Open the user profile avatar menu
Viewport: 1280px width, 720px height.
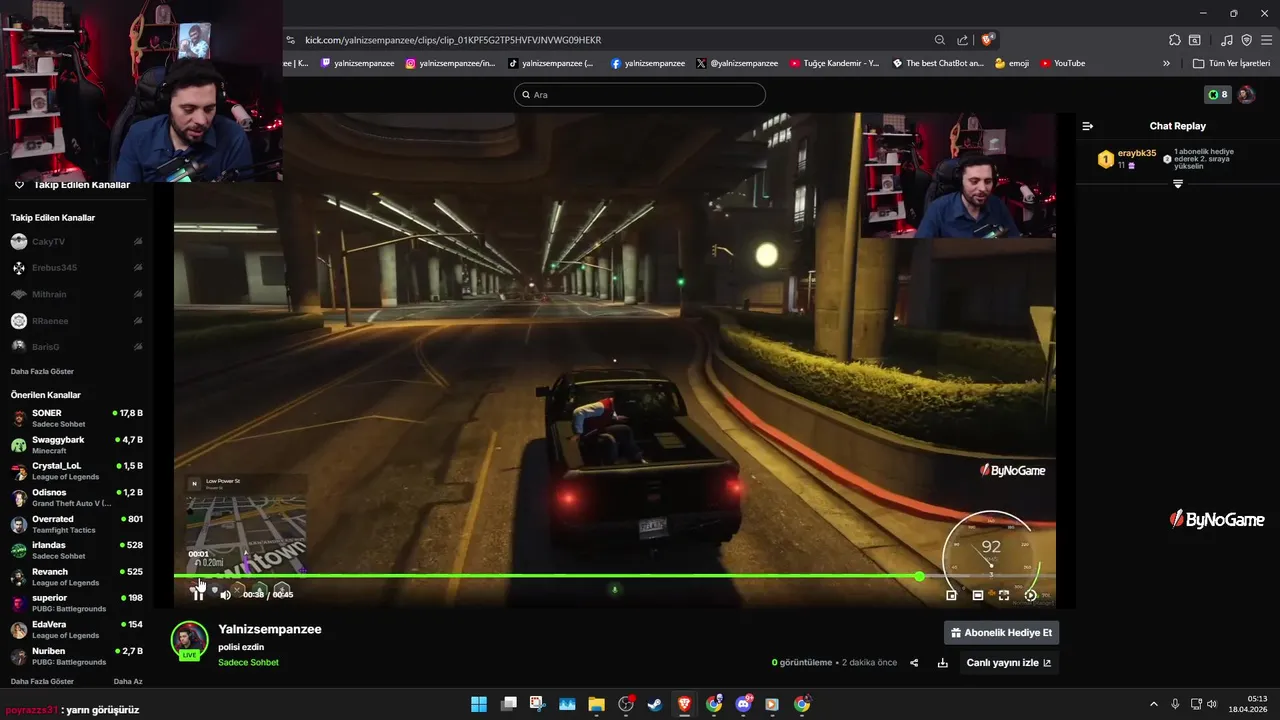tap(1246, 95)
